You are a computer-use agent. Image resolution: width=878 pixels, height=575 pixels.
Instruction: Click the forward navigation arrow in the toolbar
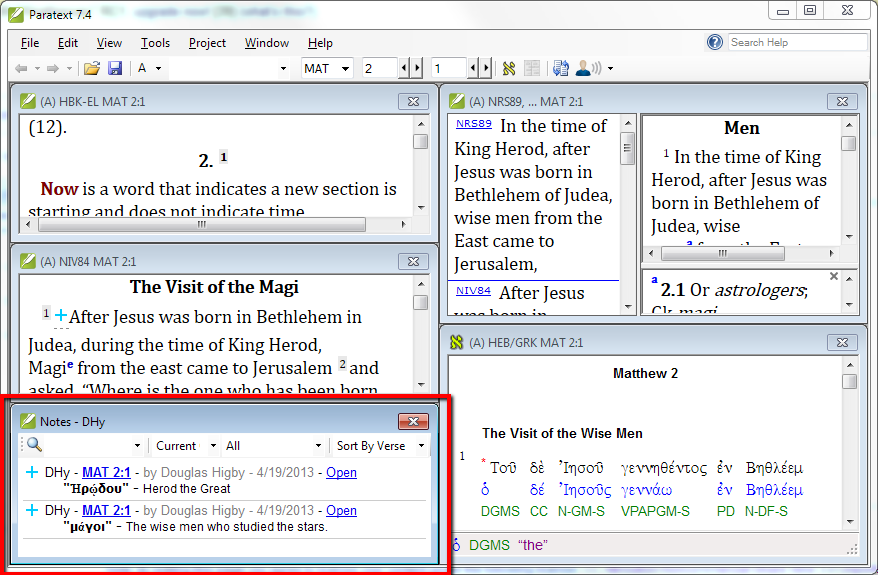[x=53, y=69]
